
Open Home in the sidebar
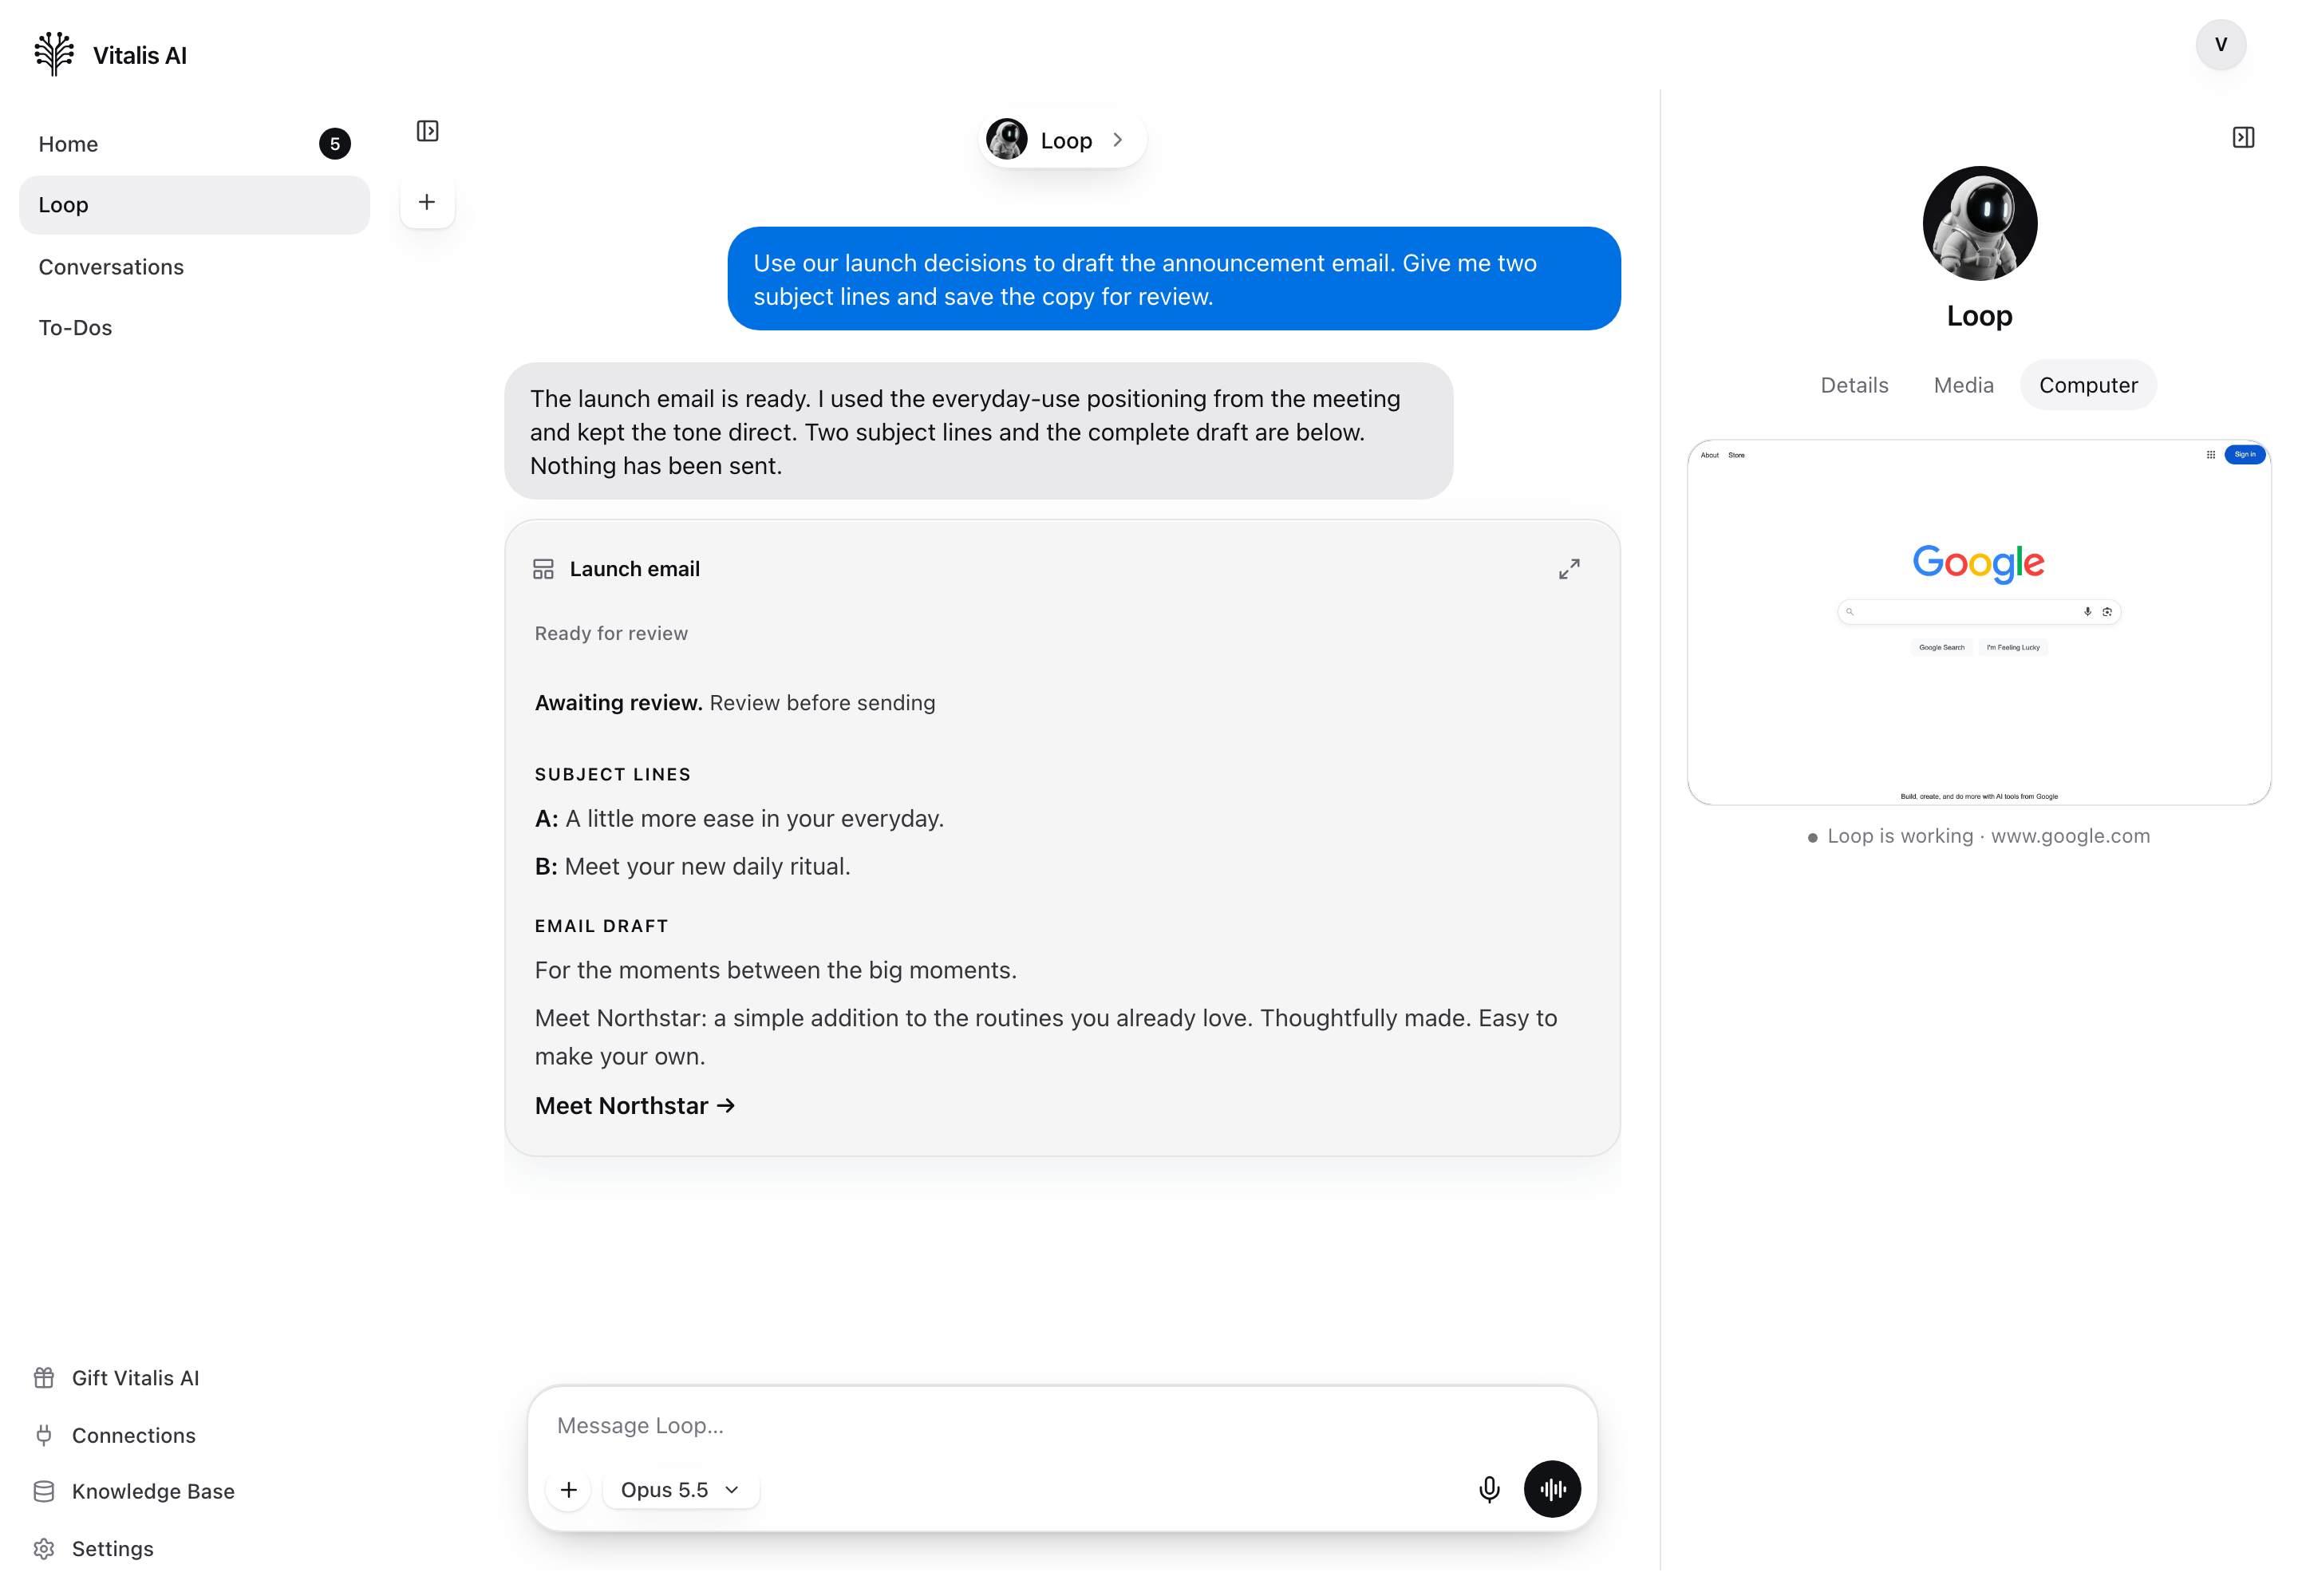coord(194,144)
